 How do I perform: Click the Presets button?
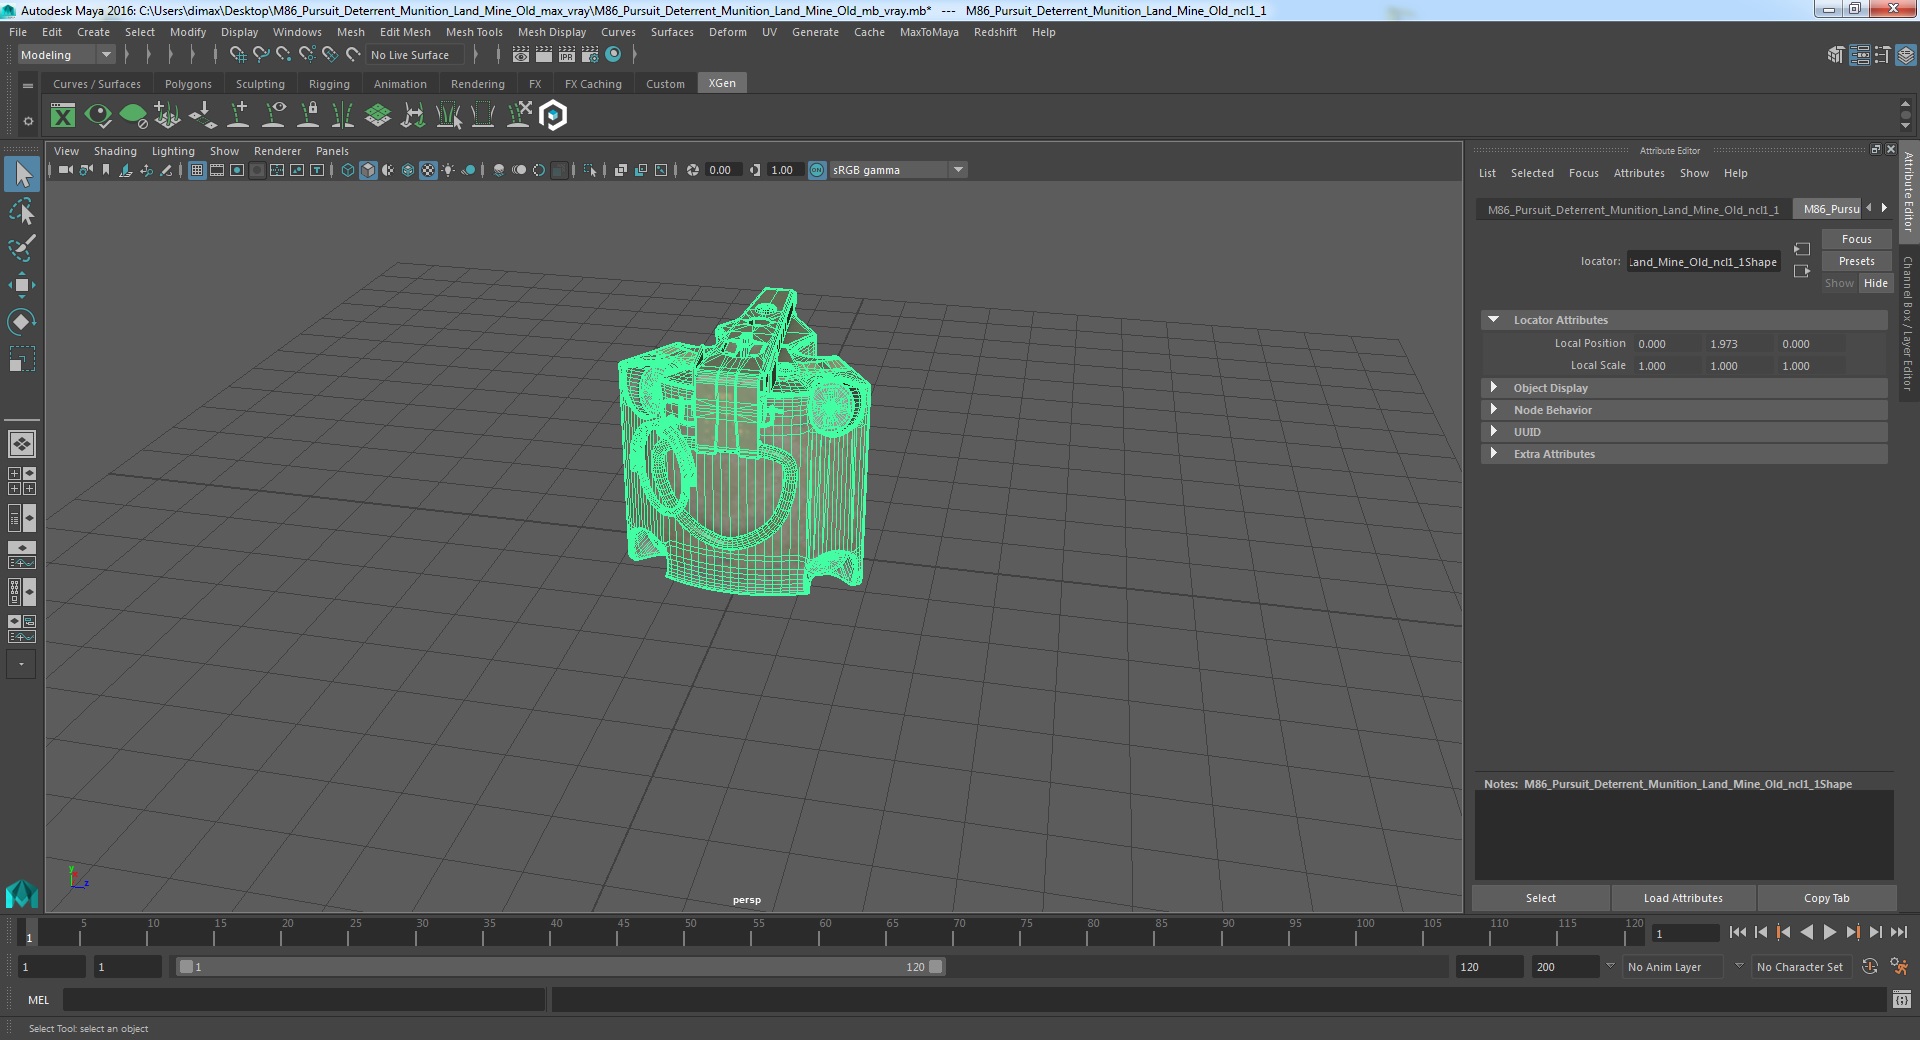point(1856,261)
